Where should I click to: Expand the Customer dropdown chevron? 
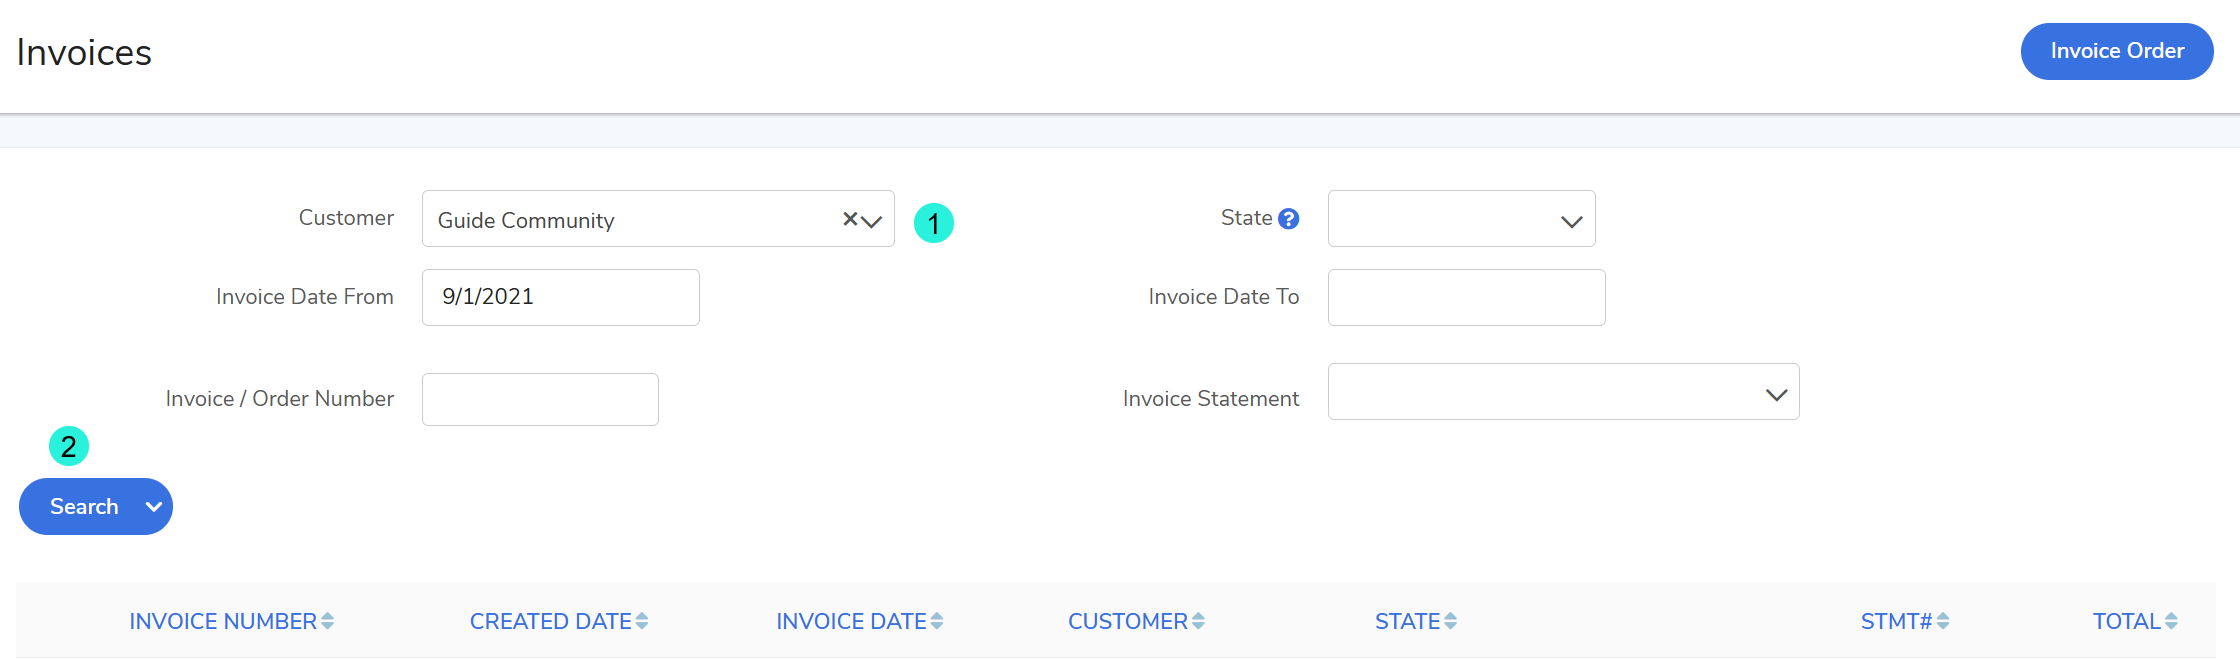(x=872, y=221)
